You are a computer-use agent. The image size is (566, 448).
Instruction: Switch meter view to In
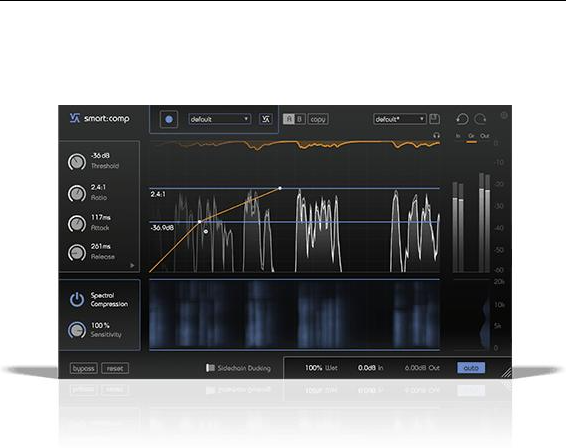458,136
